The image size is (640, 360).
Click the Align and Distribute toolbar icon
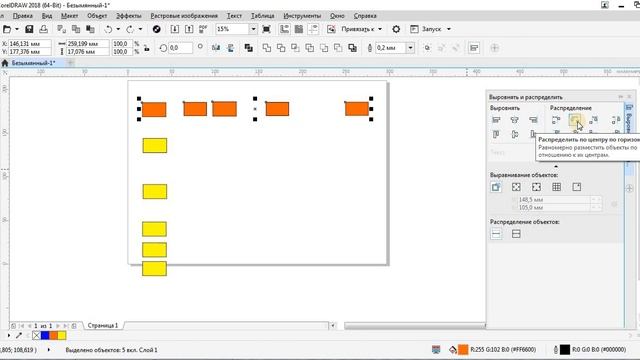pyautogui.click(x=474, y=48)
